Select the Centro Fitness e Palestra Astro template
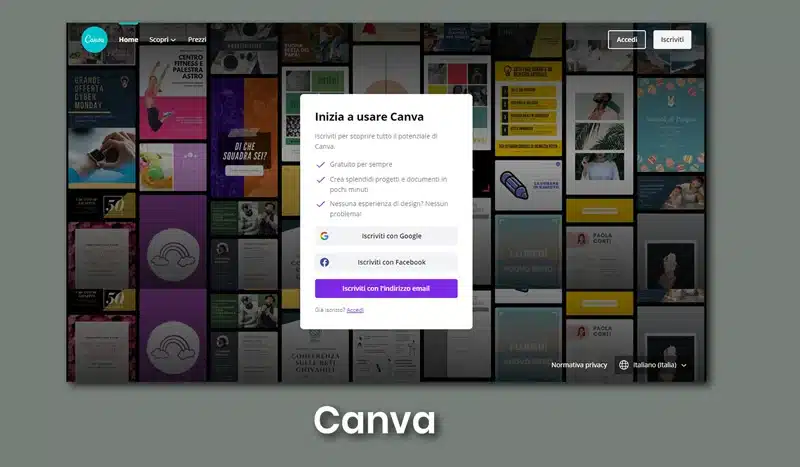 (173, 92)
